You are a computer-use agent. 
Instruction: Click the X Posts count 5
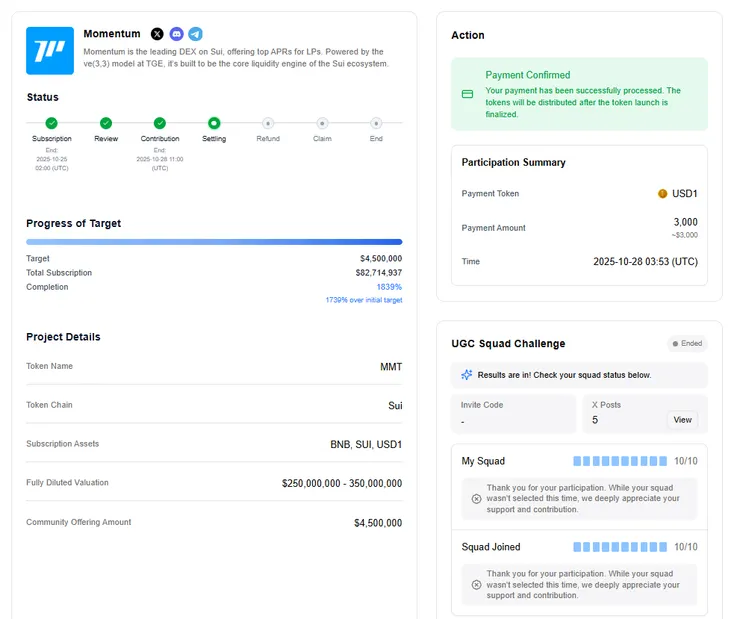click(x=595, y=420)
